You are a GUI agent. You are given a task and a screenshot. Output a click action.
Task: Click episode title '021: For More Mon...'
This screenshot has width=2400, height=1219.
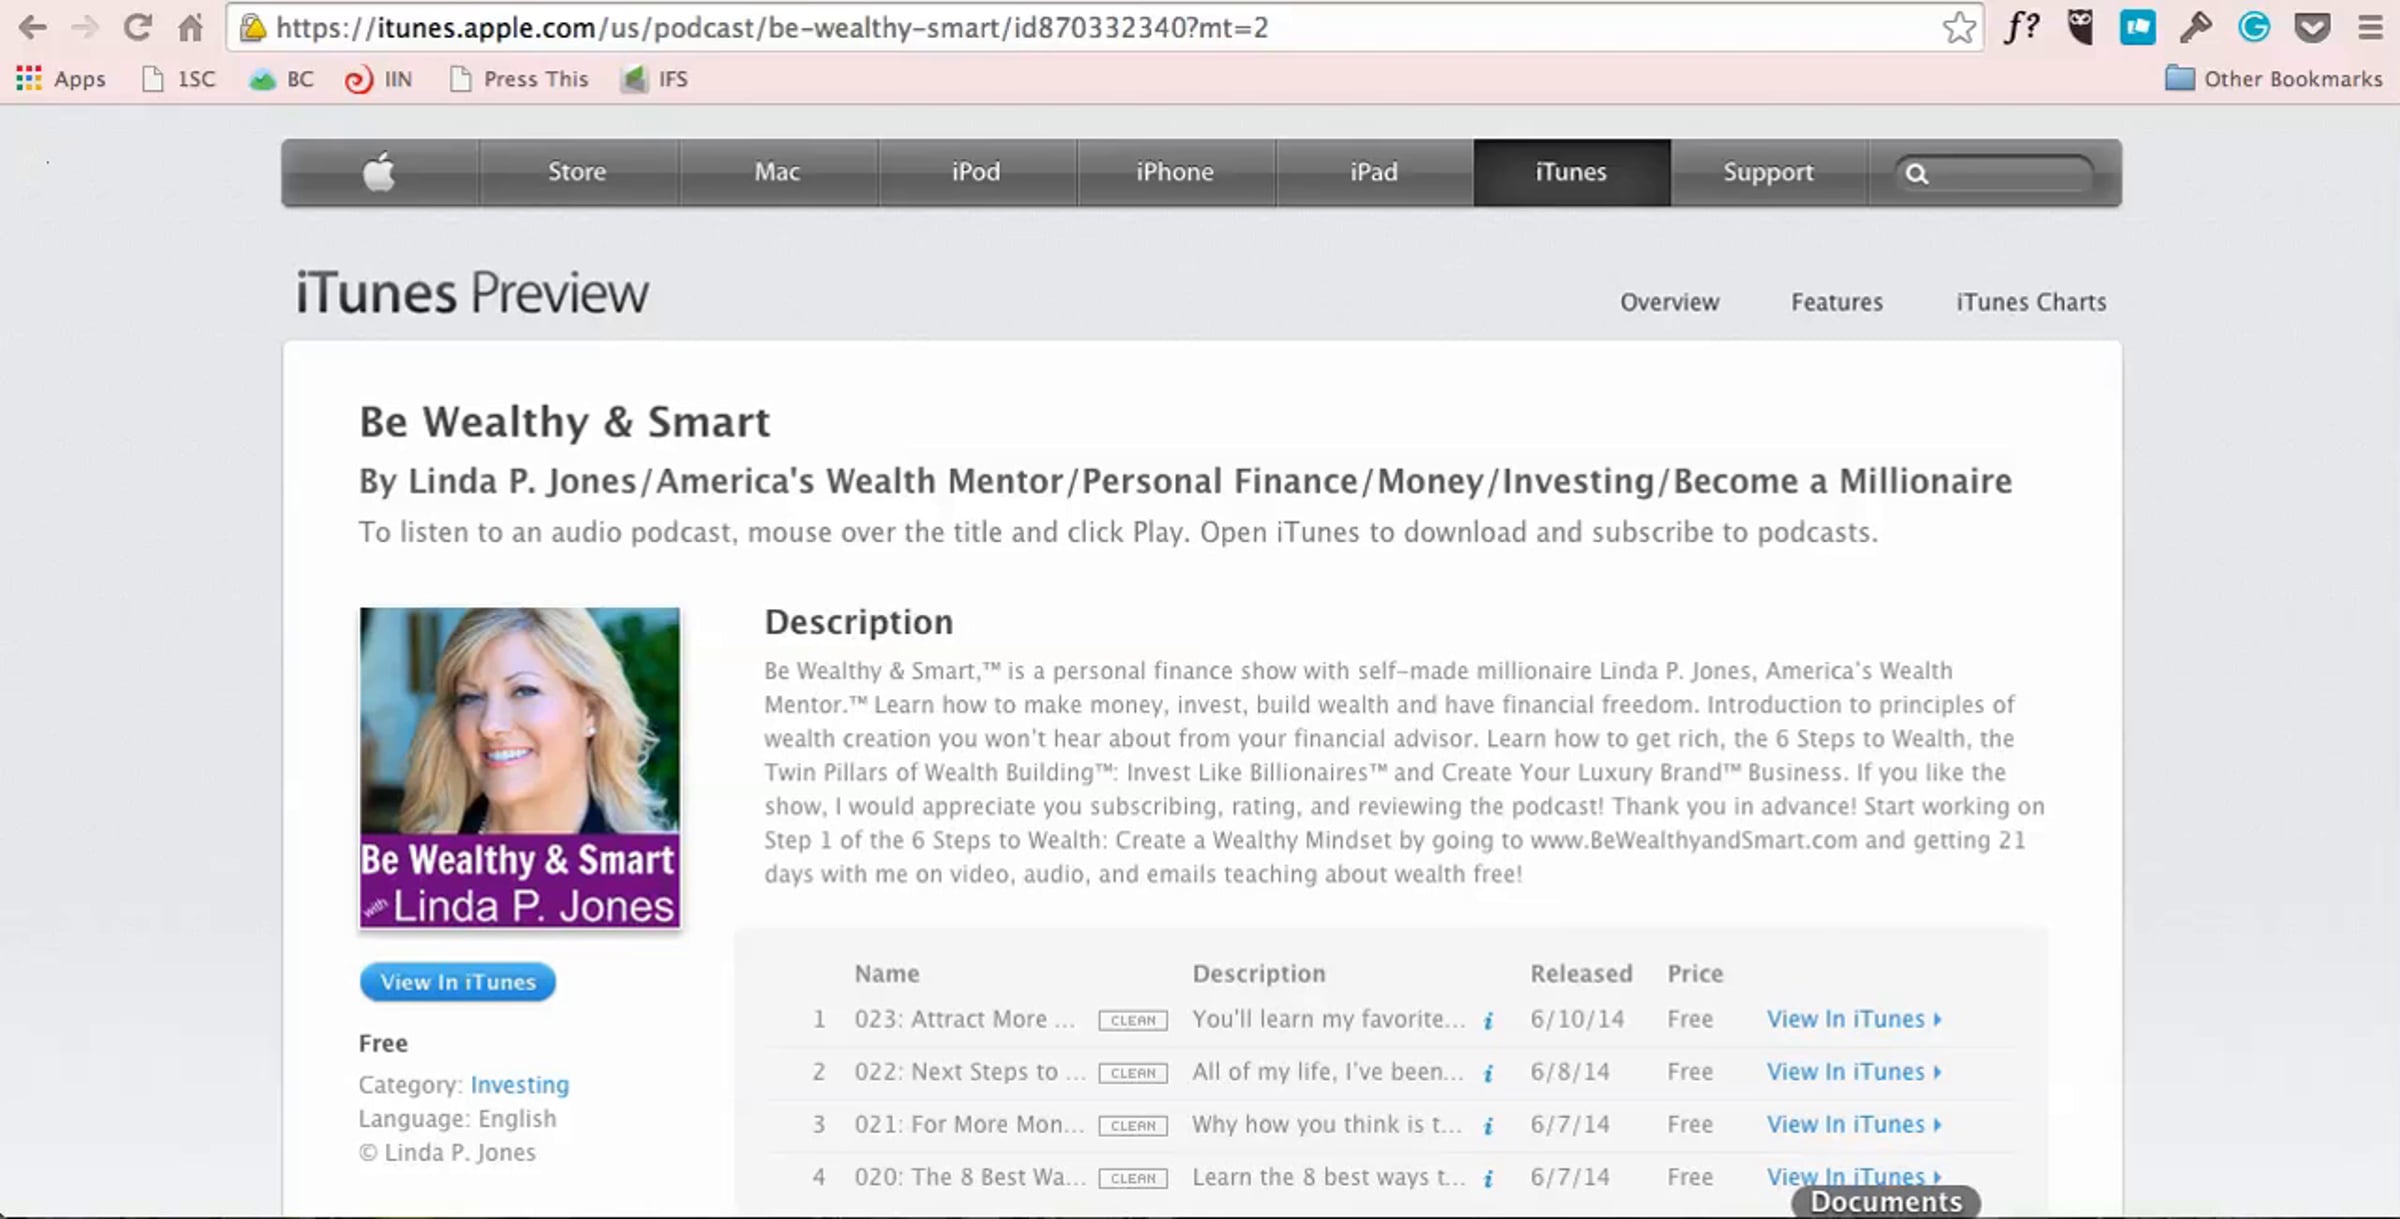pos(969,1125)
